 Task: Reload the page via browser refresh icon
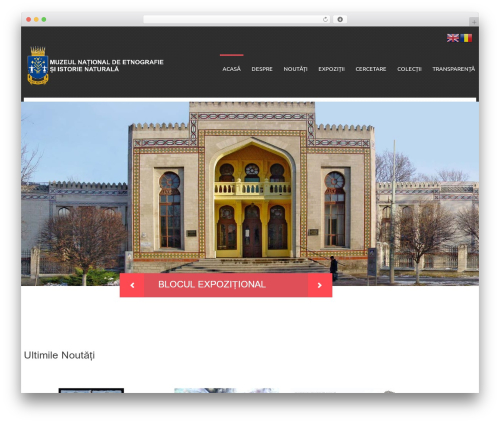[325, 19]
